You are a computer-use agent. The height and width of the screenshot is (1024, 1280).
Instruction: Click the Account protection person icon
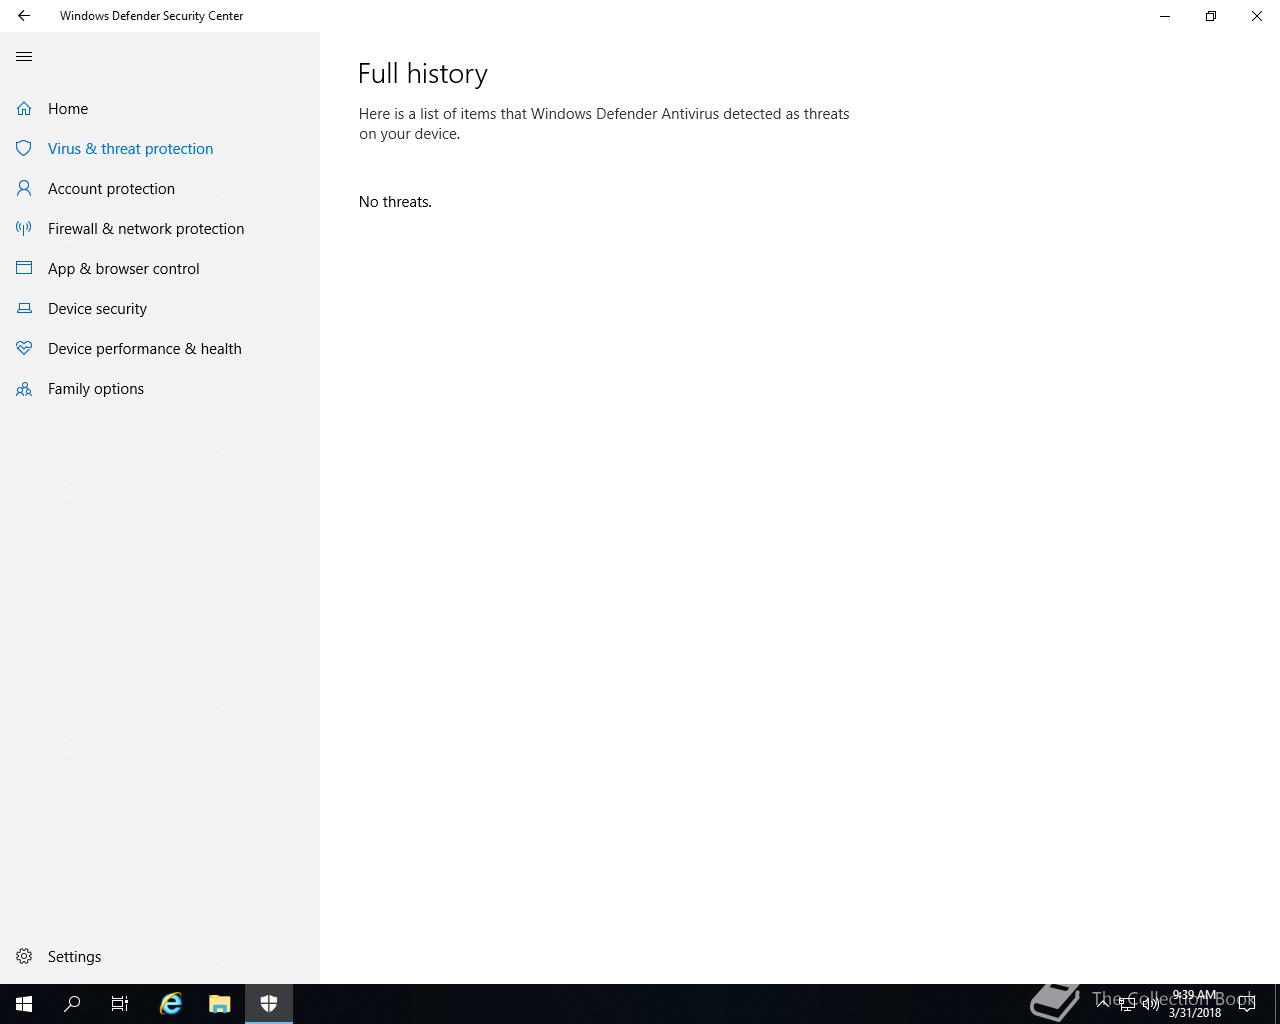(x=24, y=188)
